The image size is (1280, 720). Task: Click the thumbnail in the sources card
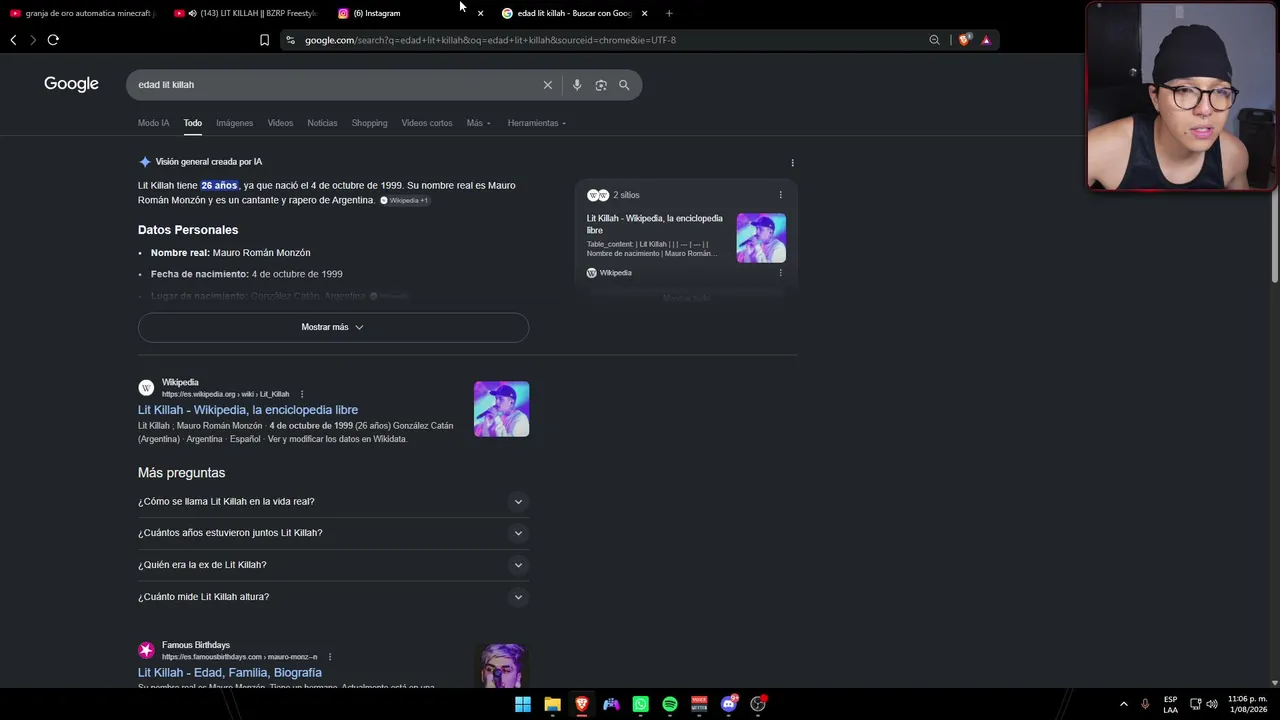[761, 238]
